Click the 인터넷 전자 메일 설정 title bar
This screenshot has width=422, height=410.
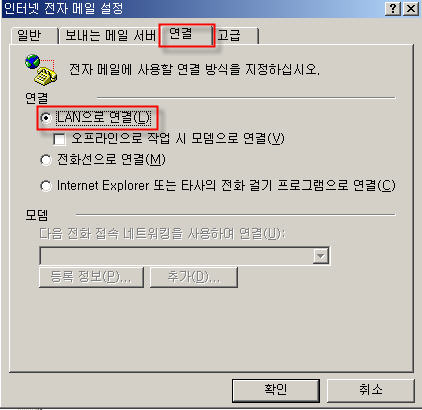(192, 8)
